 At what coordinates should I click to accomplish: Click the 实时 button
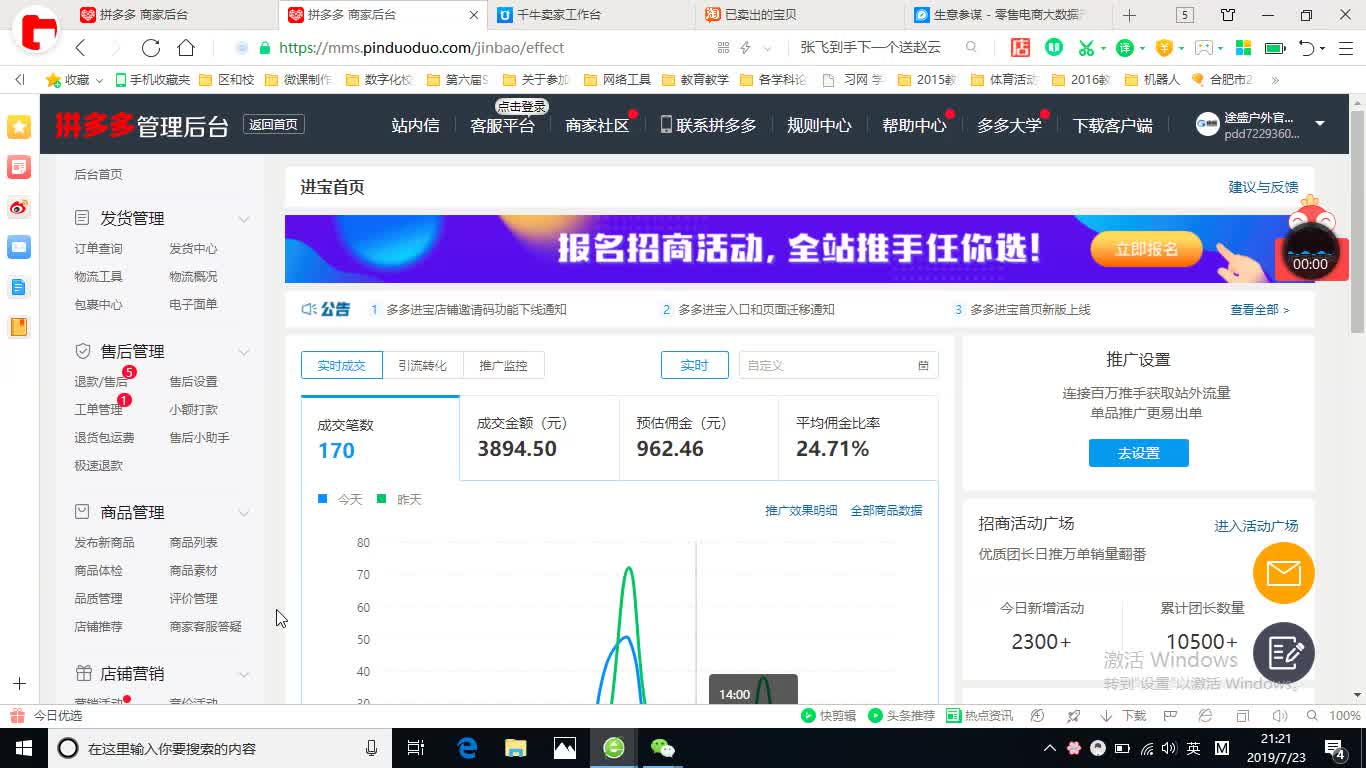click(x=694, y=365)
